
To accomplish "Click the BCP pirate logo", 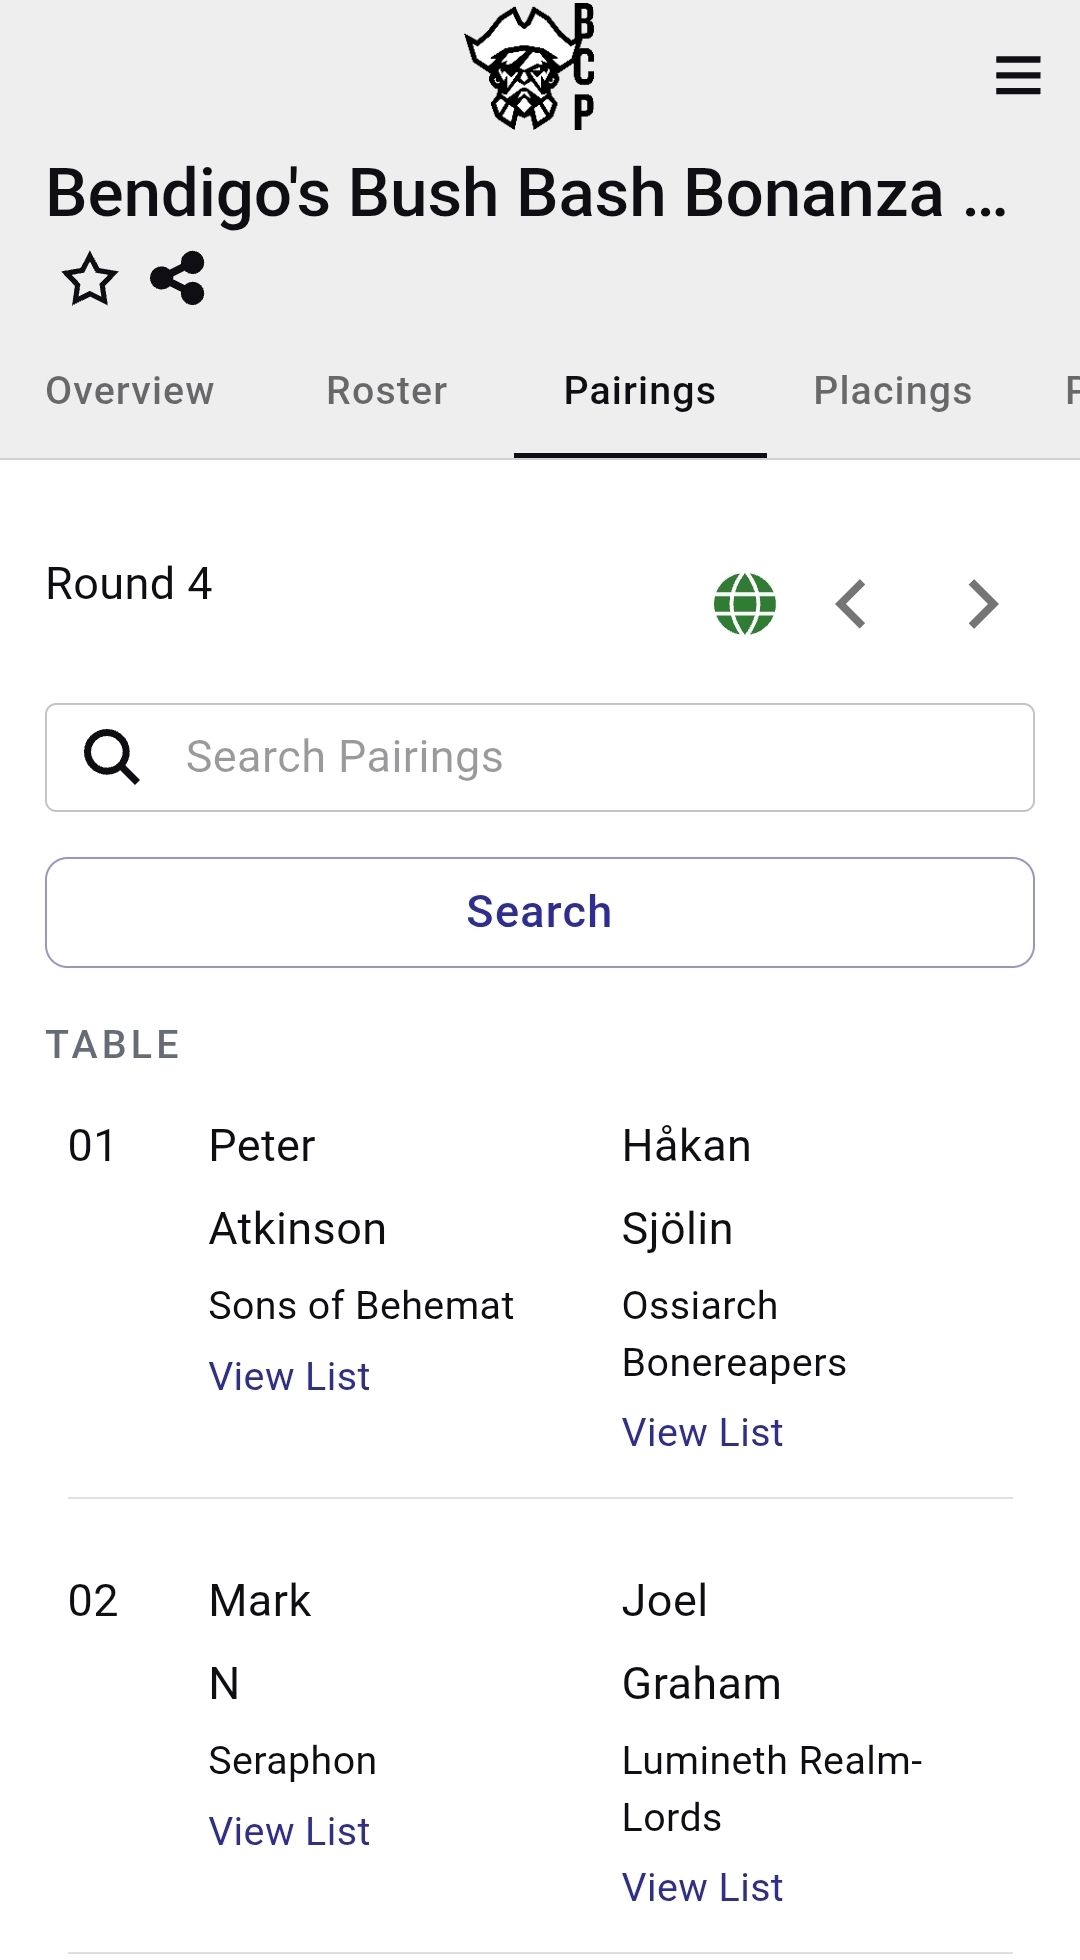I will 530,68.
